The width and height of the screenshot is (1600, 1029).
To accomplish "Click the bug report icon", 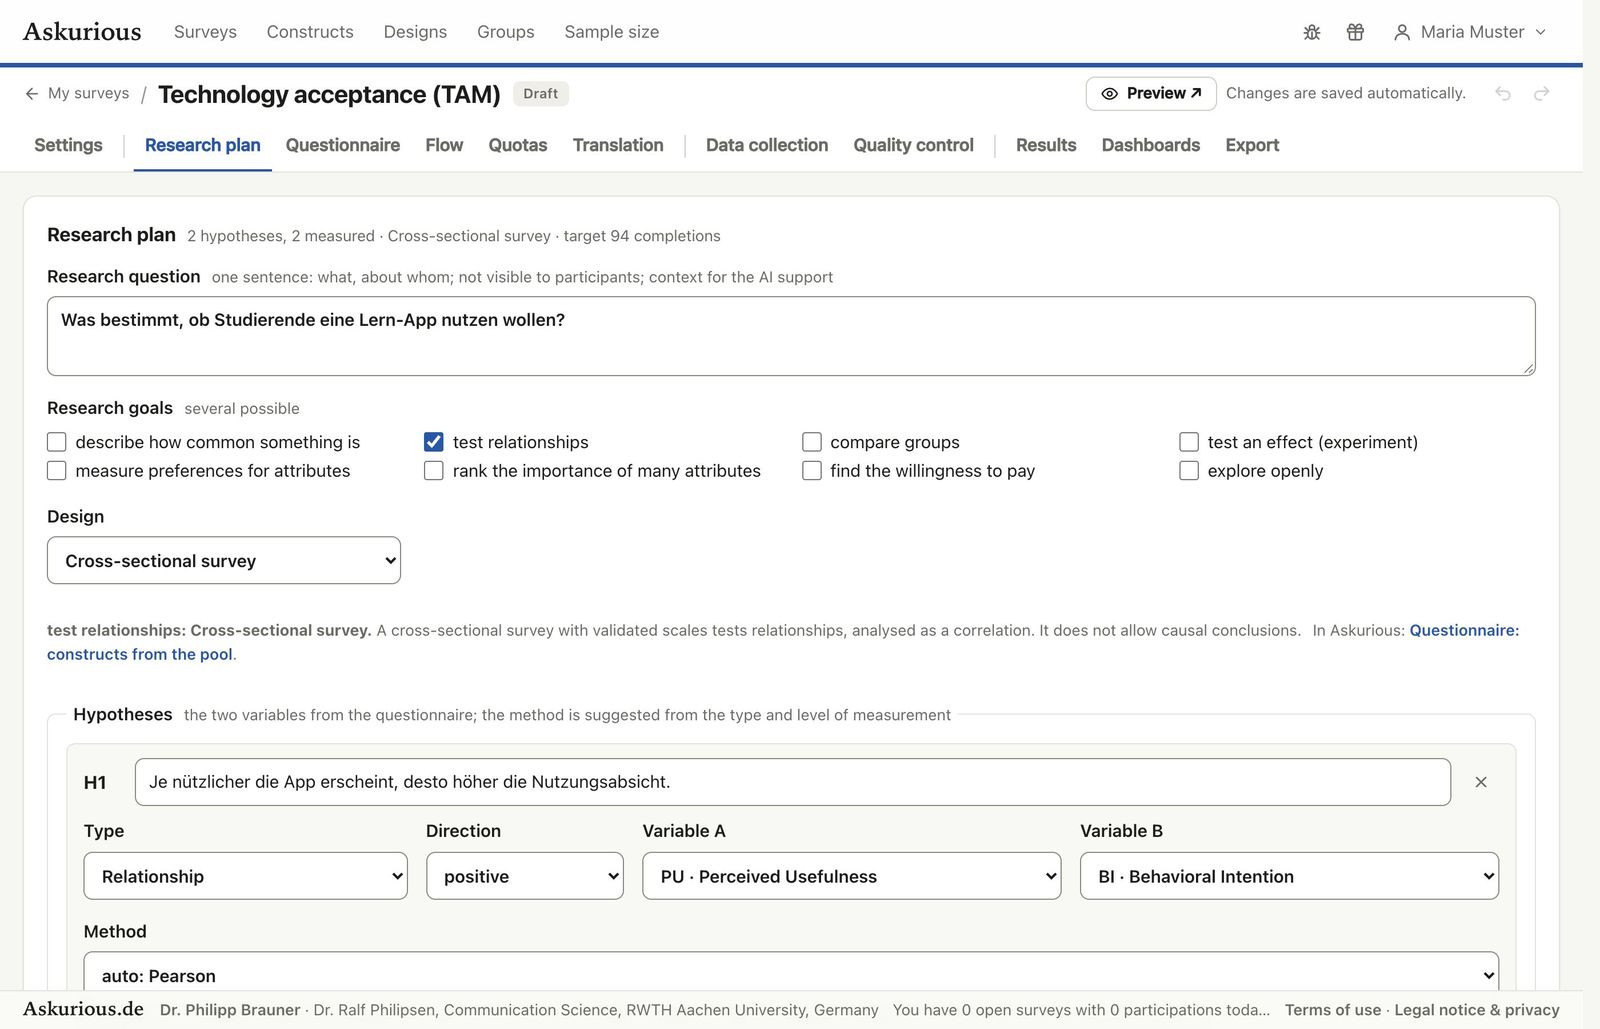I will 1312,32.
